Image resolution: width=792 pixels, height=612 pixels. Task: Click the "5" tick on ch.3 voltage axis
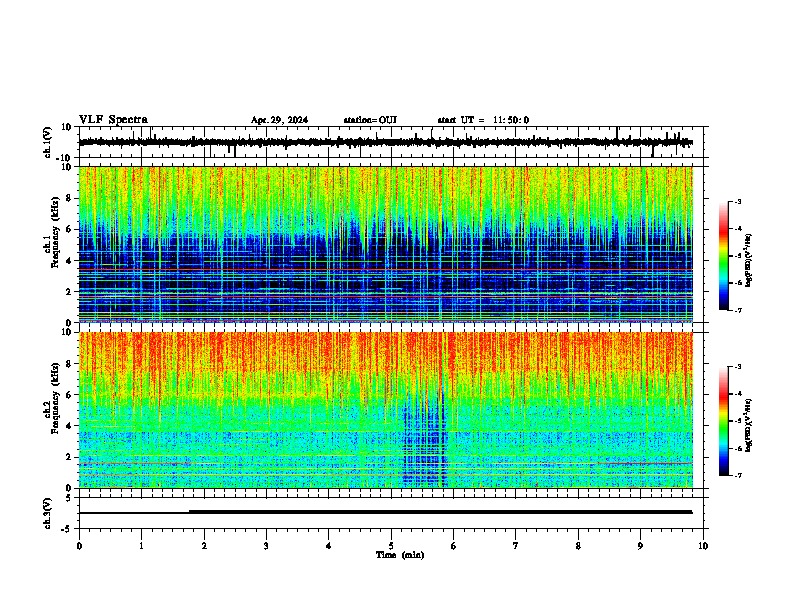pos(70,498)
